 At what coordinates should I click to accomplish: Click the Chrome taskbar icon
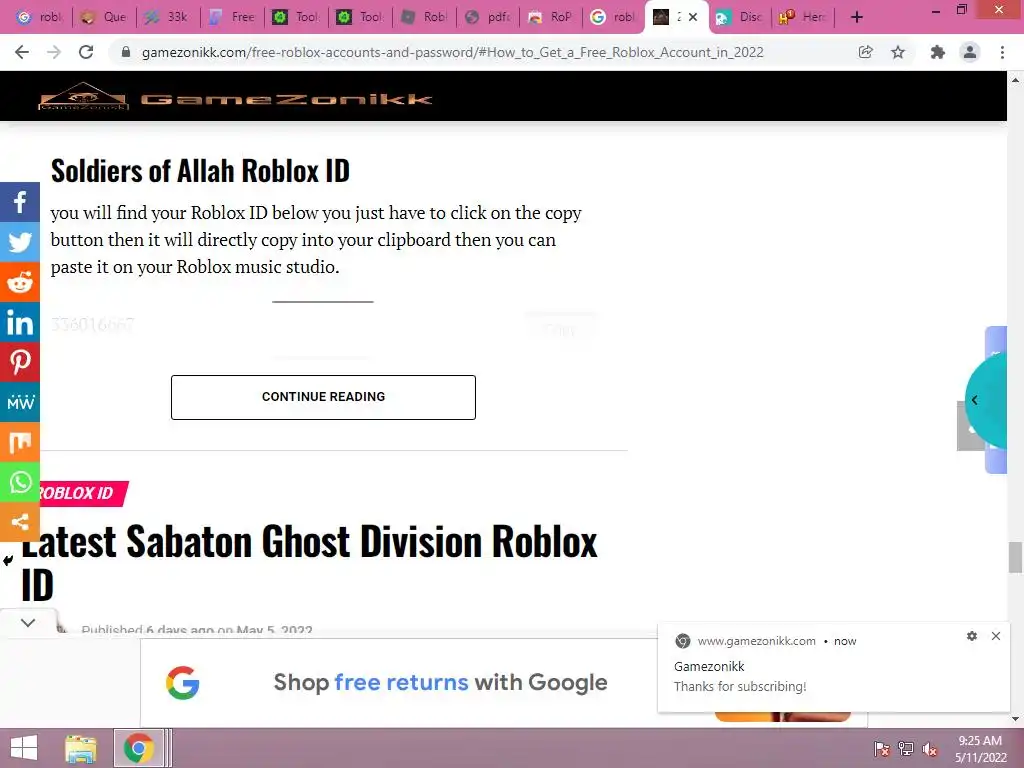click(x=139, y=748)
